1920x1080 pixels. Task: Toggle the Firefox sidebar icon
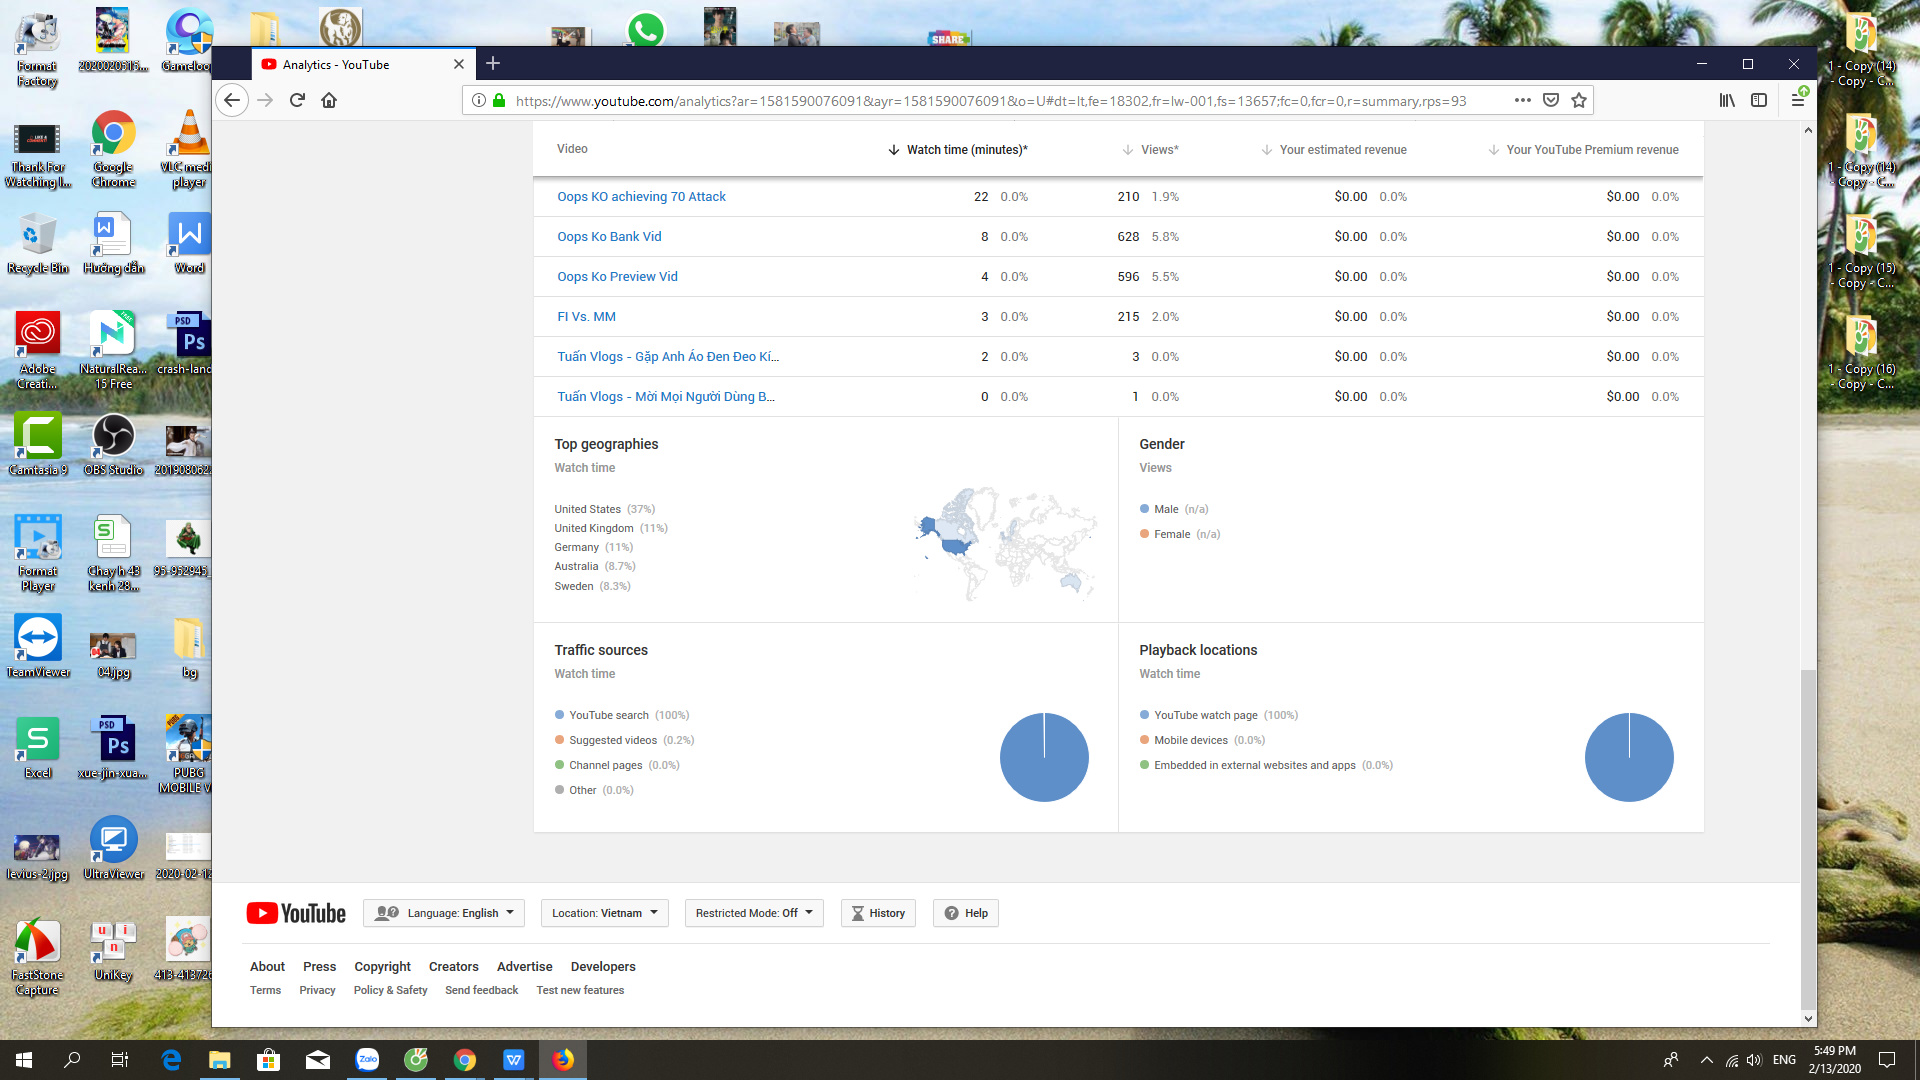click(1759, 100)
